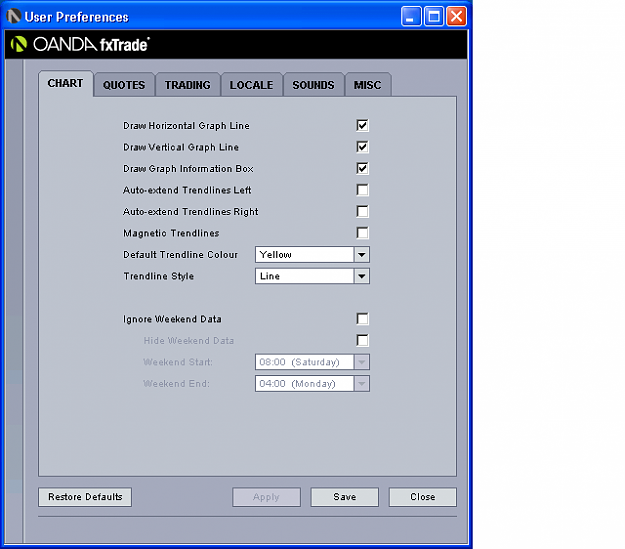The width and height of the screenshot is (625, 549).
Task: Click the OANDA fxTrade banner text
Action: coord(92,44)
